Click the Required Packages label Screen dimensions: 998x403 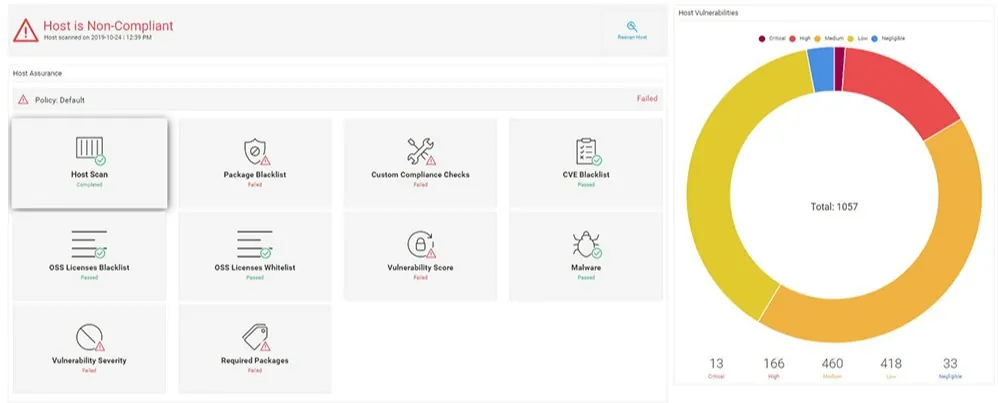[255, 360]
